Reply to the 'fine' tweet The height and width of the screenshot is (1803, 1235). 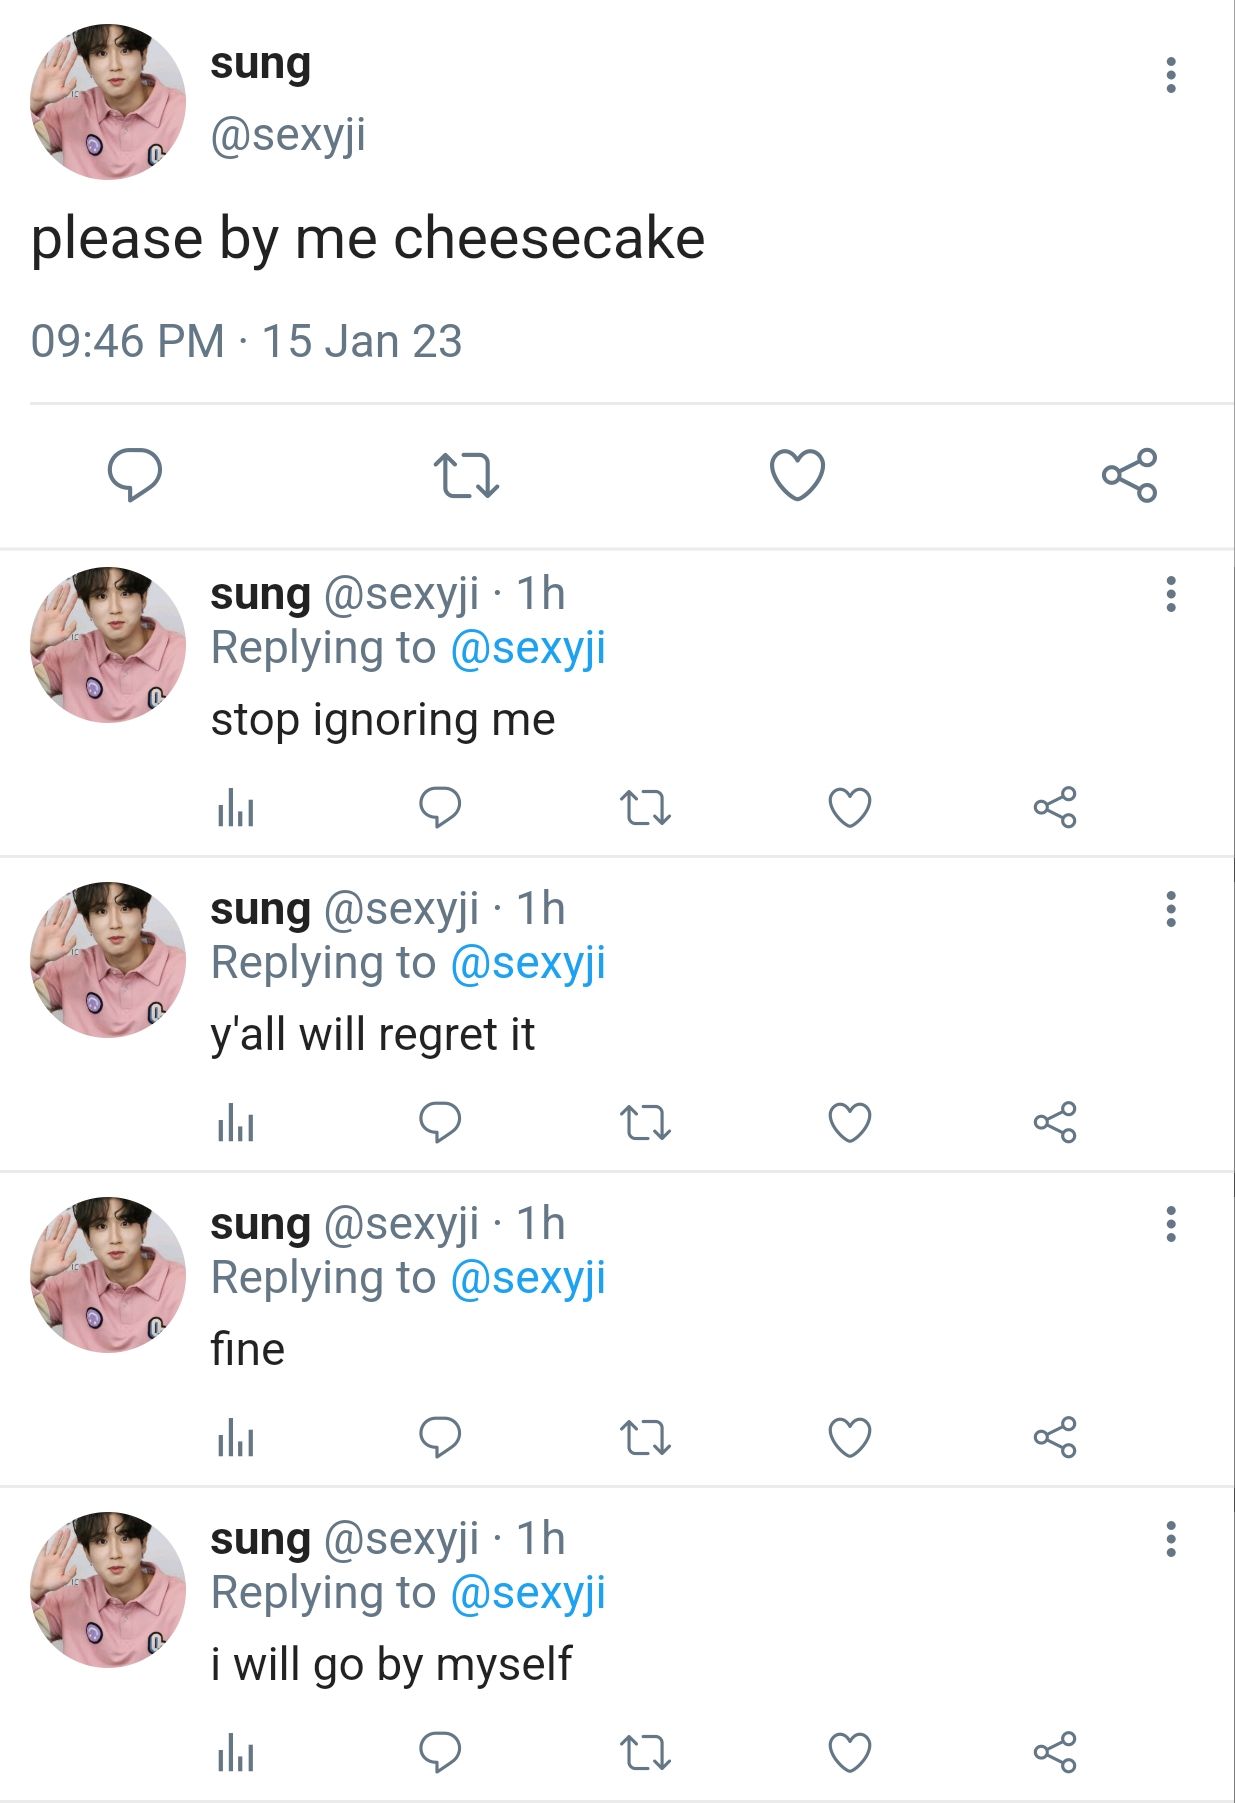(x=440, y=1437)
